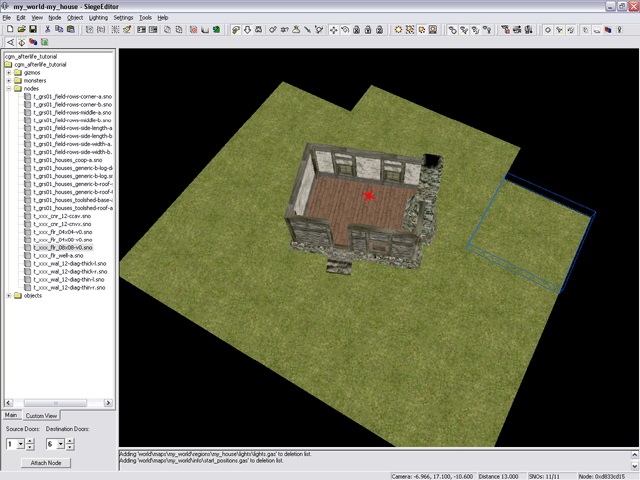Screen dimensions: 640x480
Task: Click the green flask toolbar icon
Action: [296, 30]
